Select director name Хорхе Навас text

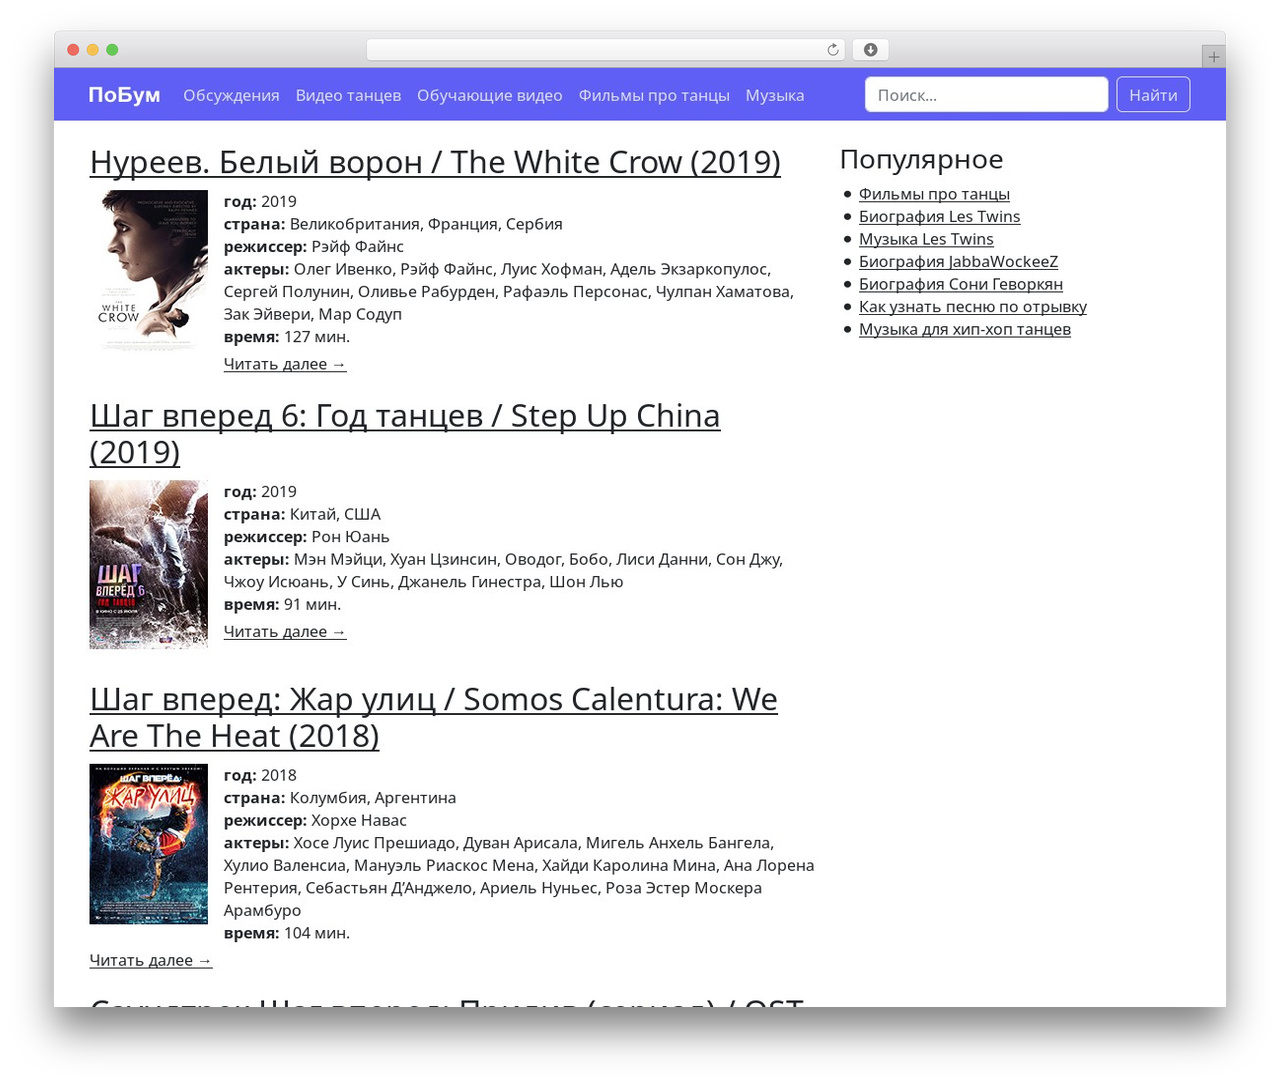(x=359, y=821)
